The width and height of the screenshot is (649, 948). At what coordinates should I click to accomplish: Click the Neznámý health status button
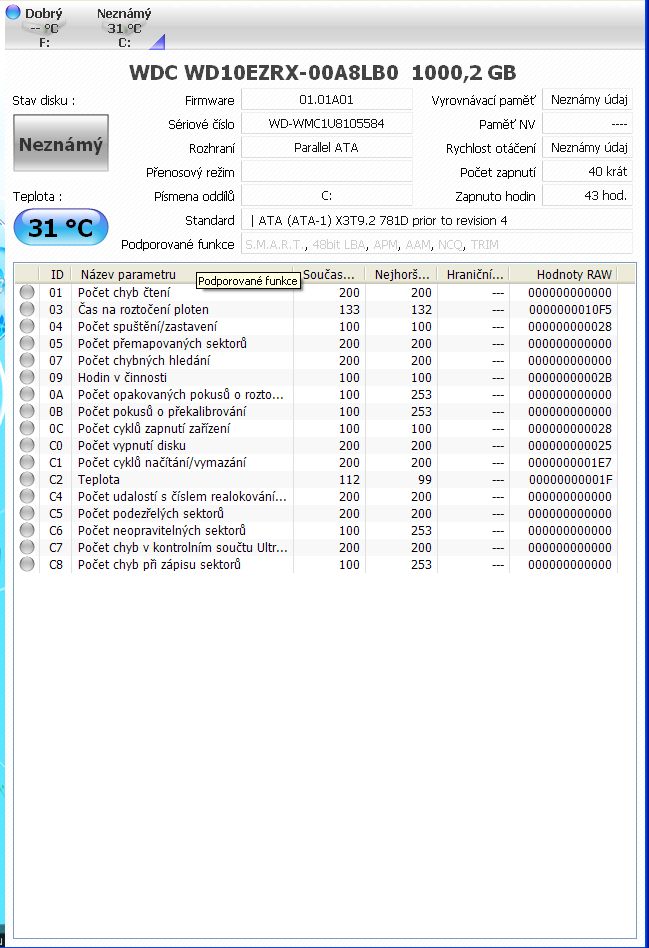pos(60,145)
